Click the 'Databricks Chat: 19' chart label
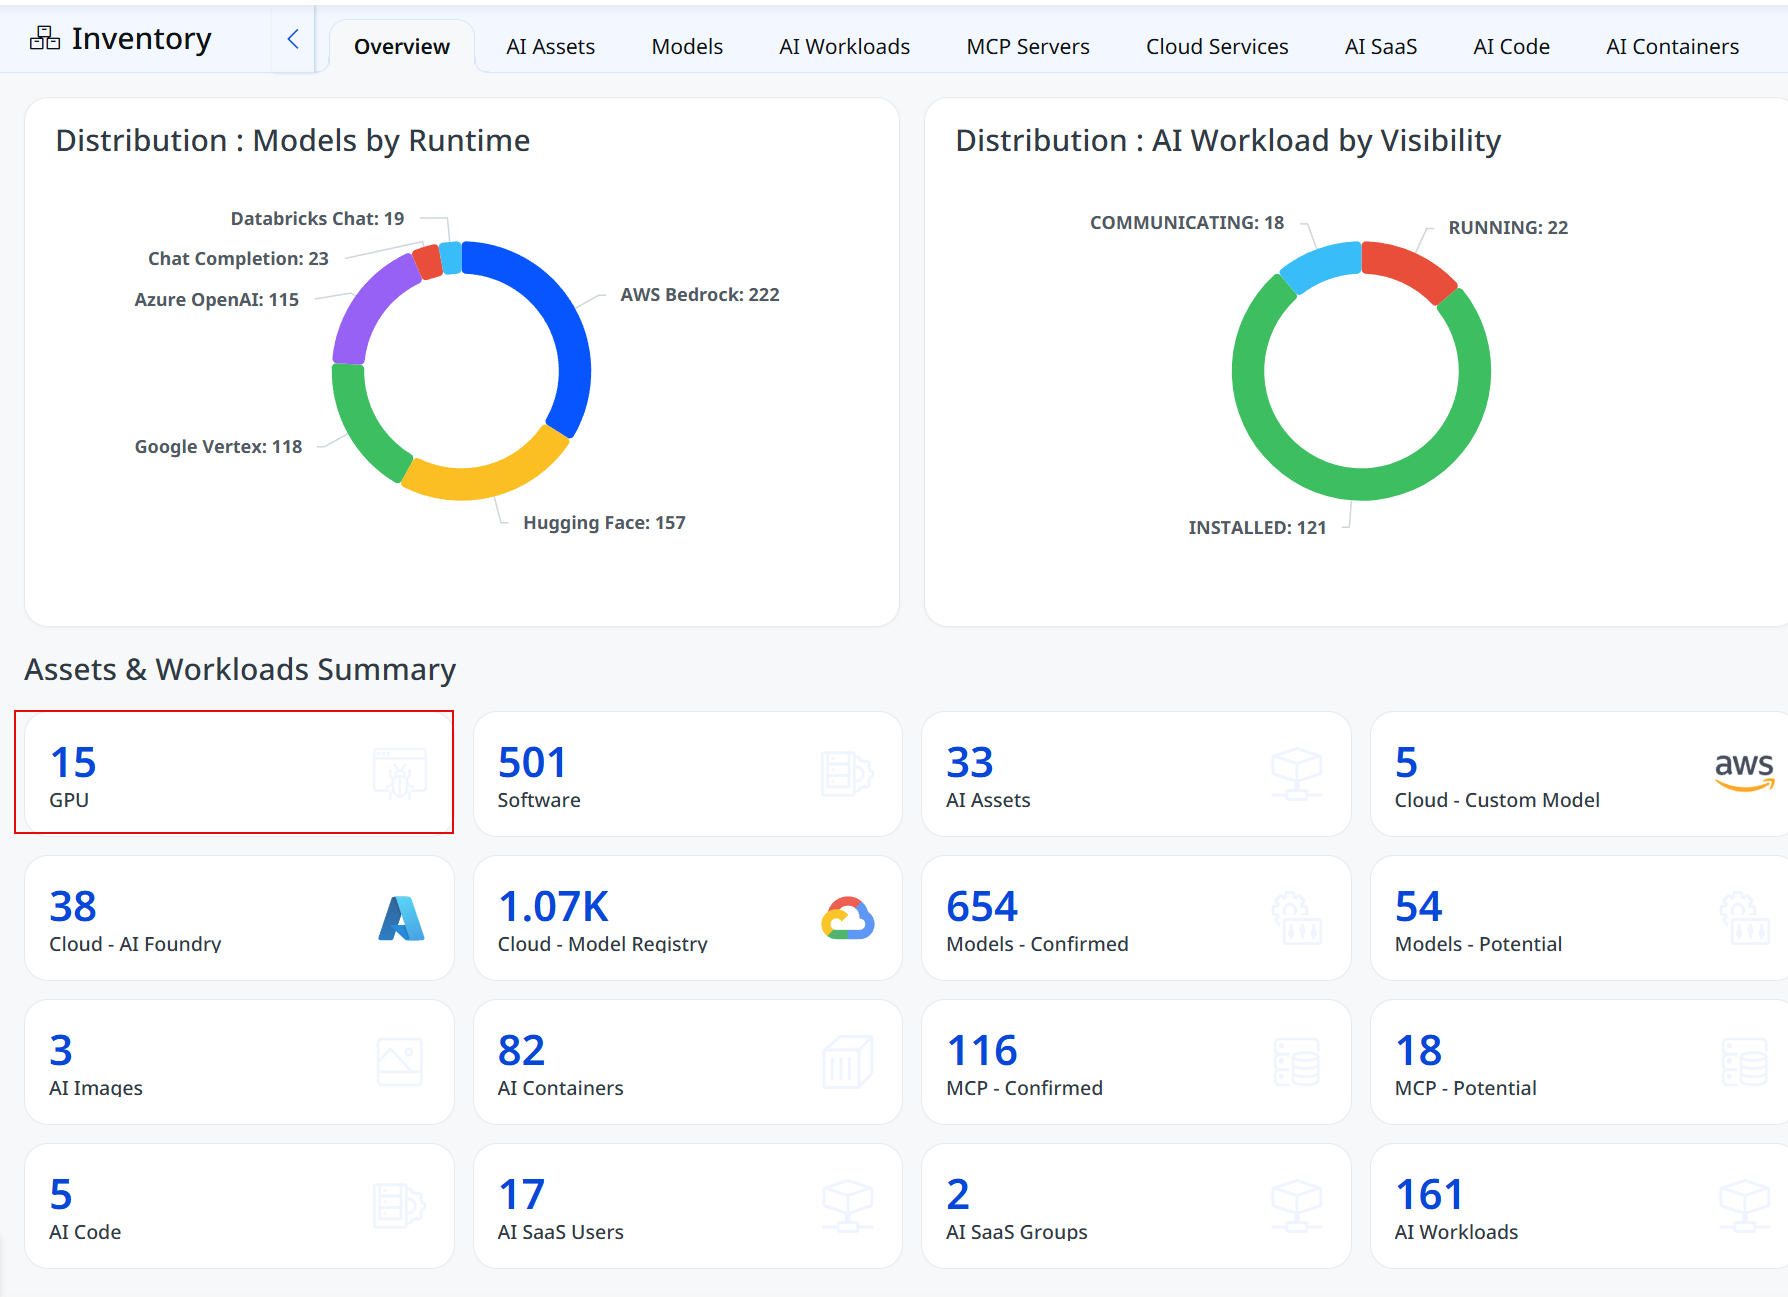 317,219
